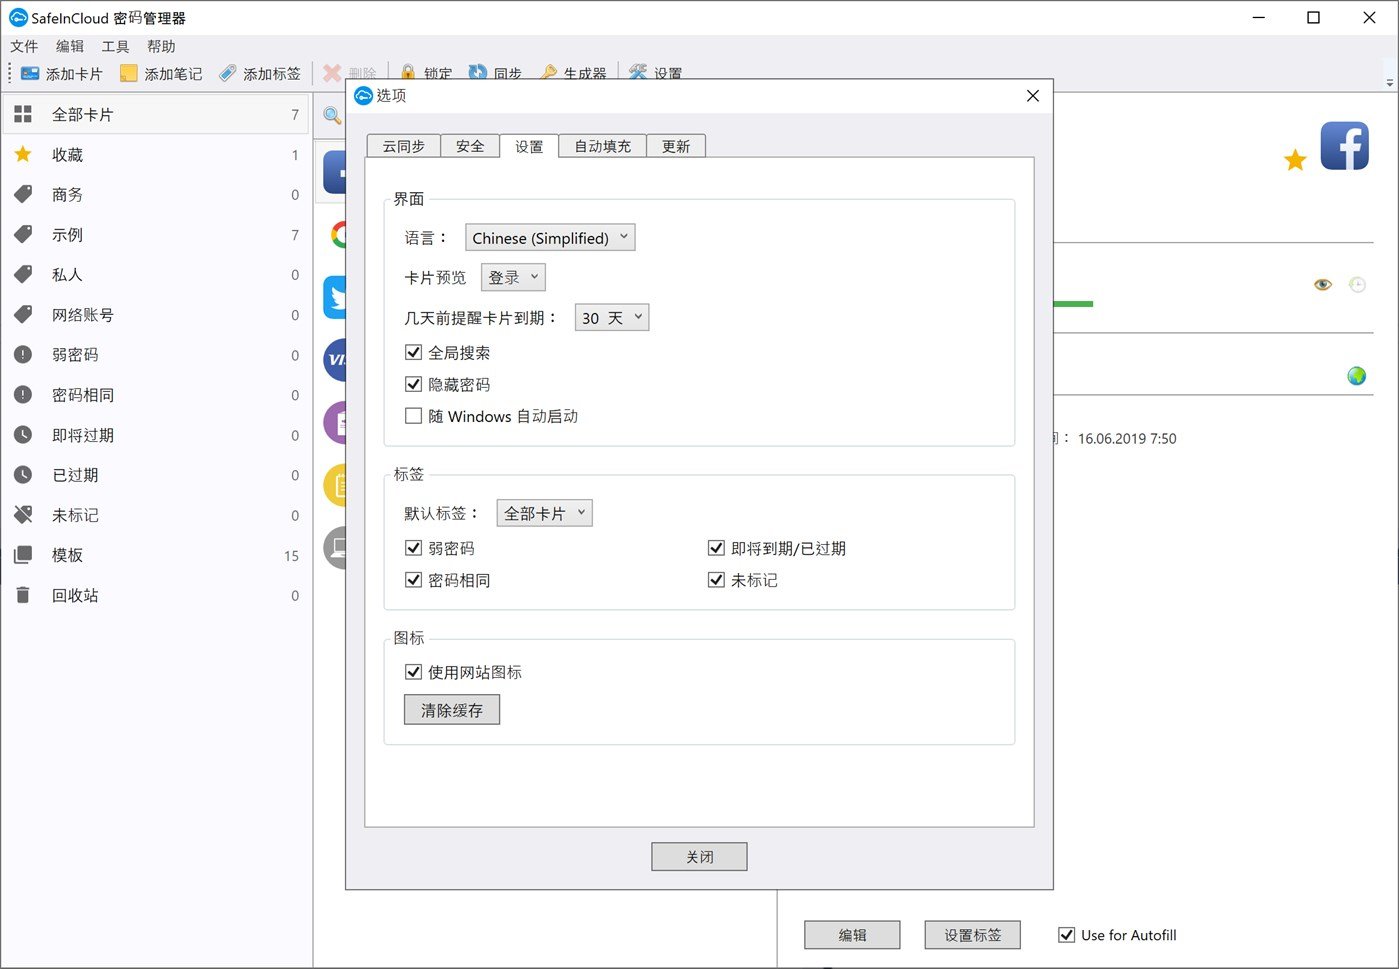This screenshot has width=1399, height=969.
Task: Reveal the password with the eye toggle
Action: click(x=1322, y=284)
